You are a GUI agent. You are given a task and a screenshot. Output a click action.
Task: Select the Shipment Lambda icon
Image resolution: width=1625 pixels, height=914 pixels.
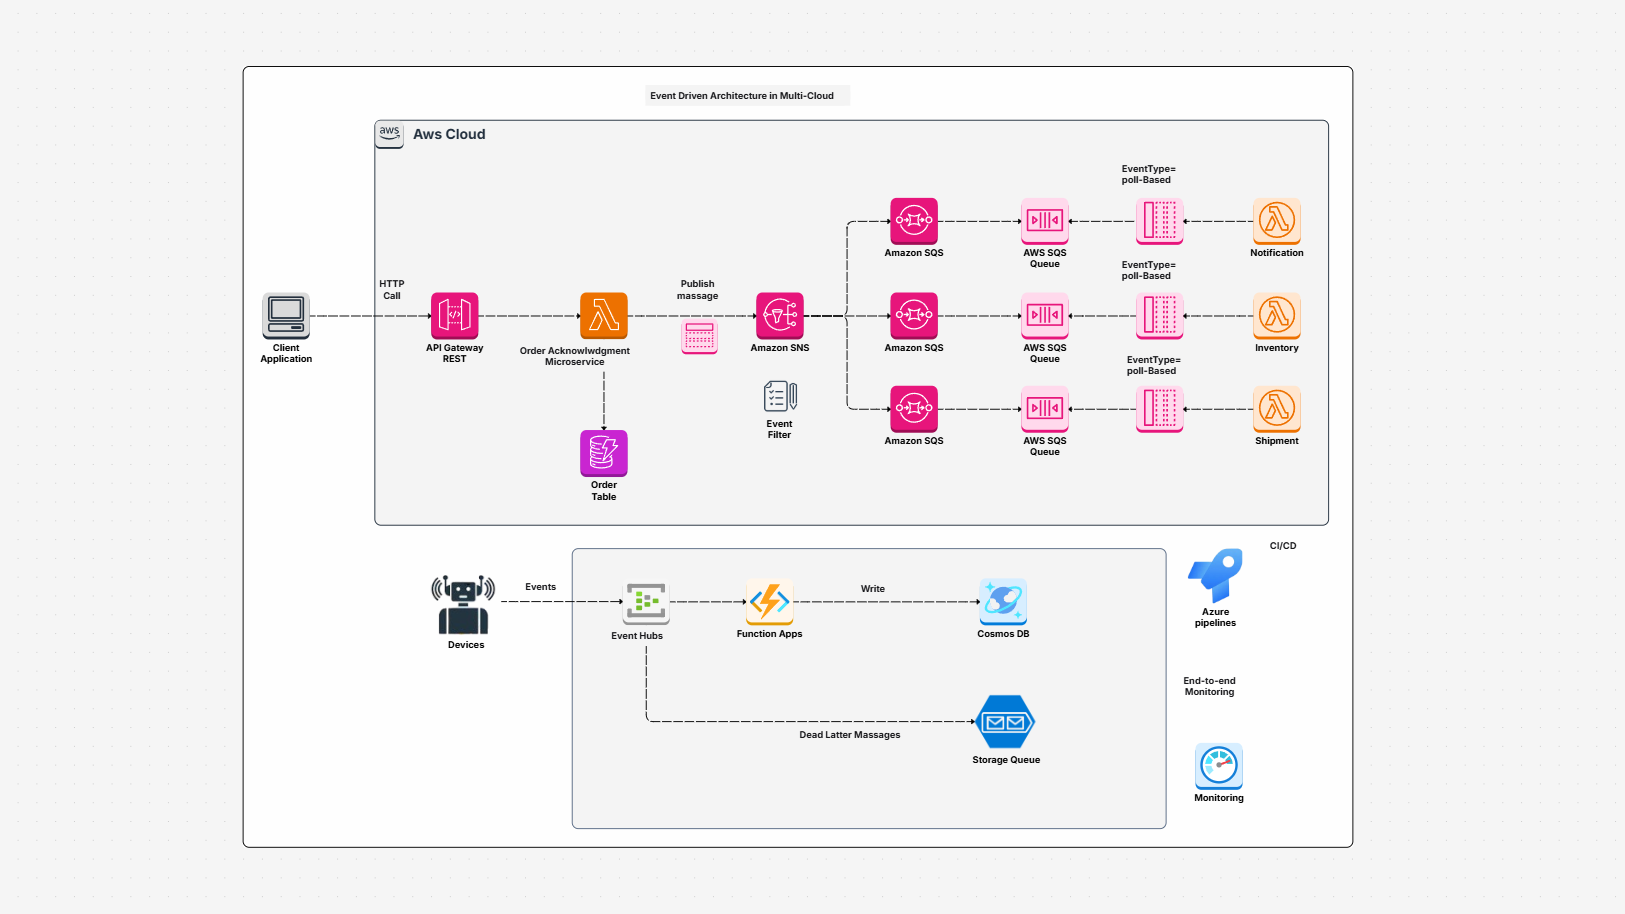pos(1277,409)
